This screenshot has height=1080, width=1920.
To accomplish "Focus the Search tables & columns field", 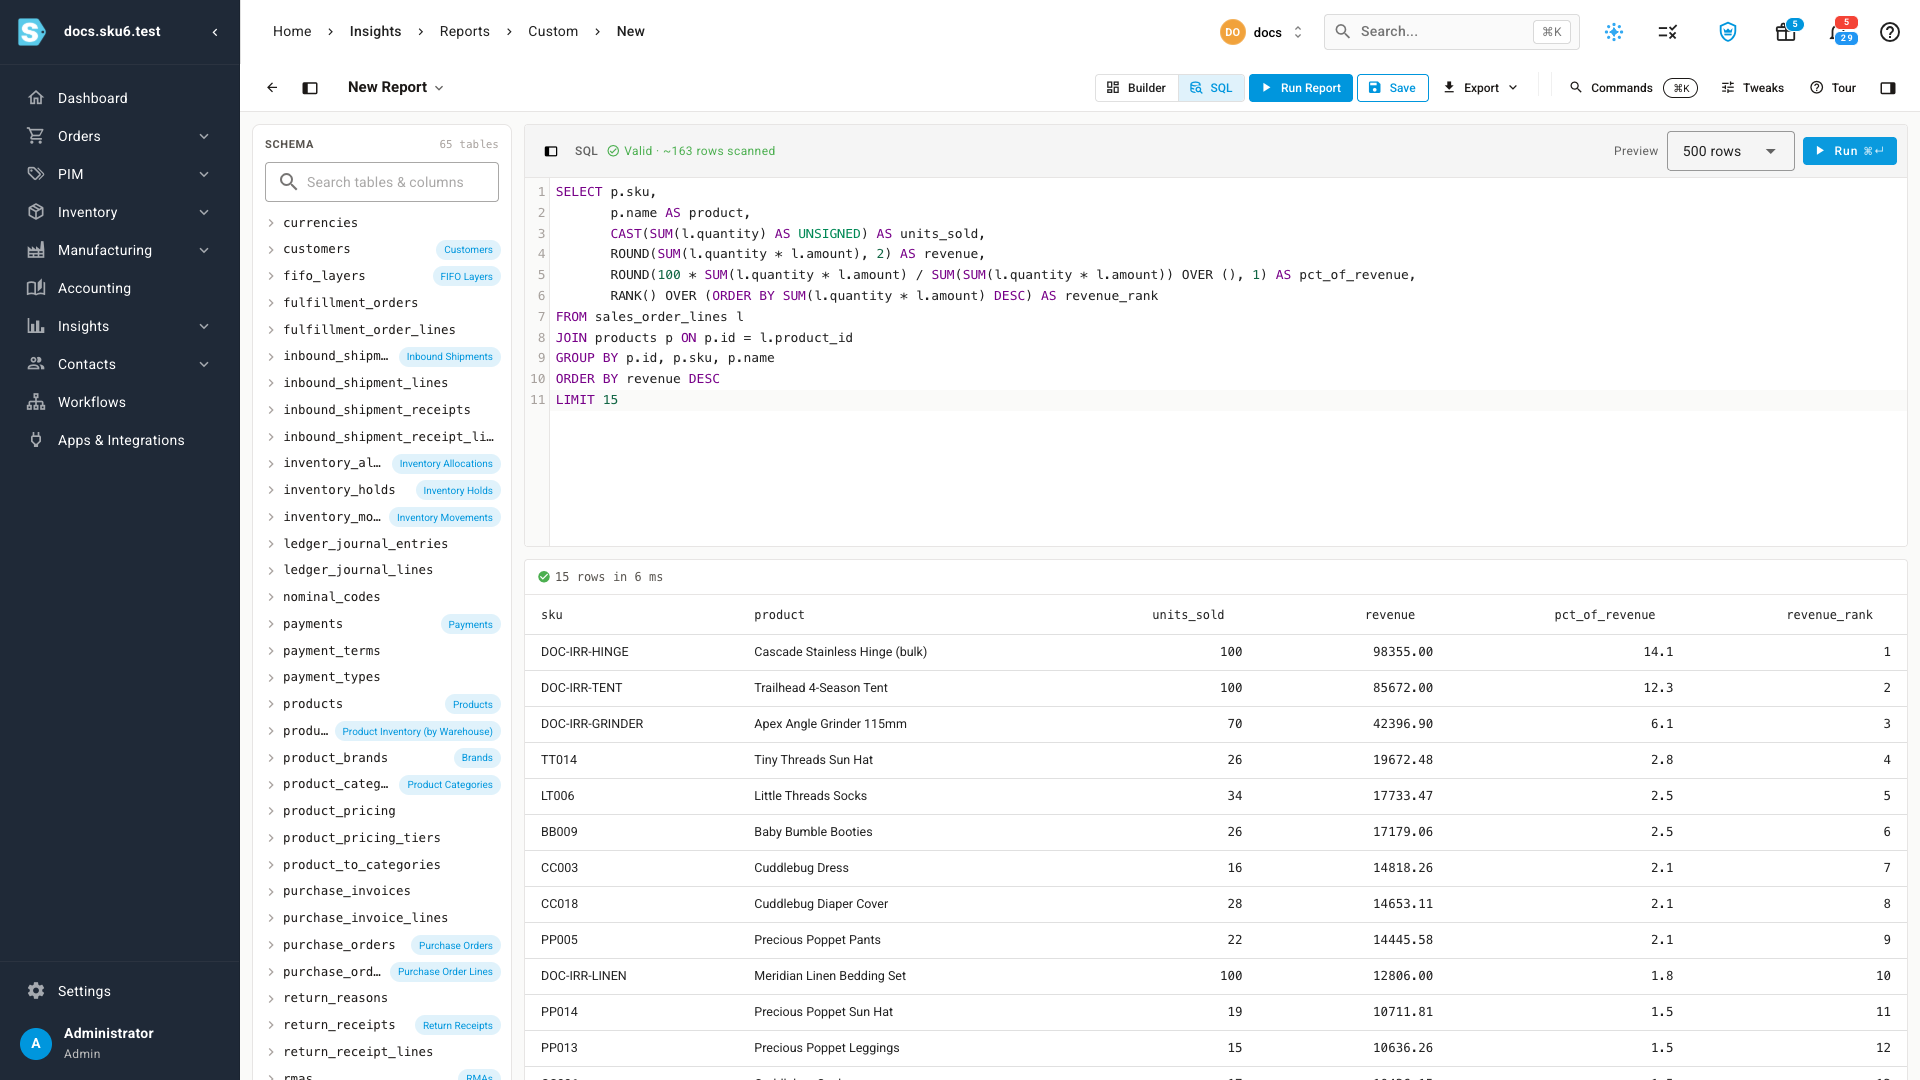I will click(x=382, y=182).
